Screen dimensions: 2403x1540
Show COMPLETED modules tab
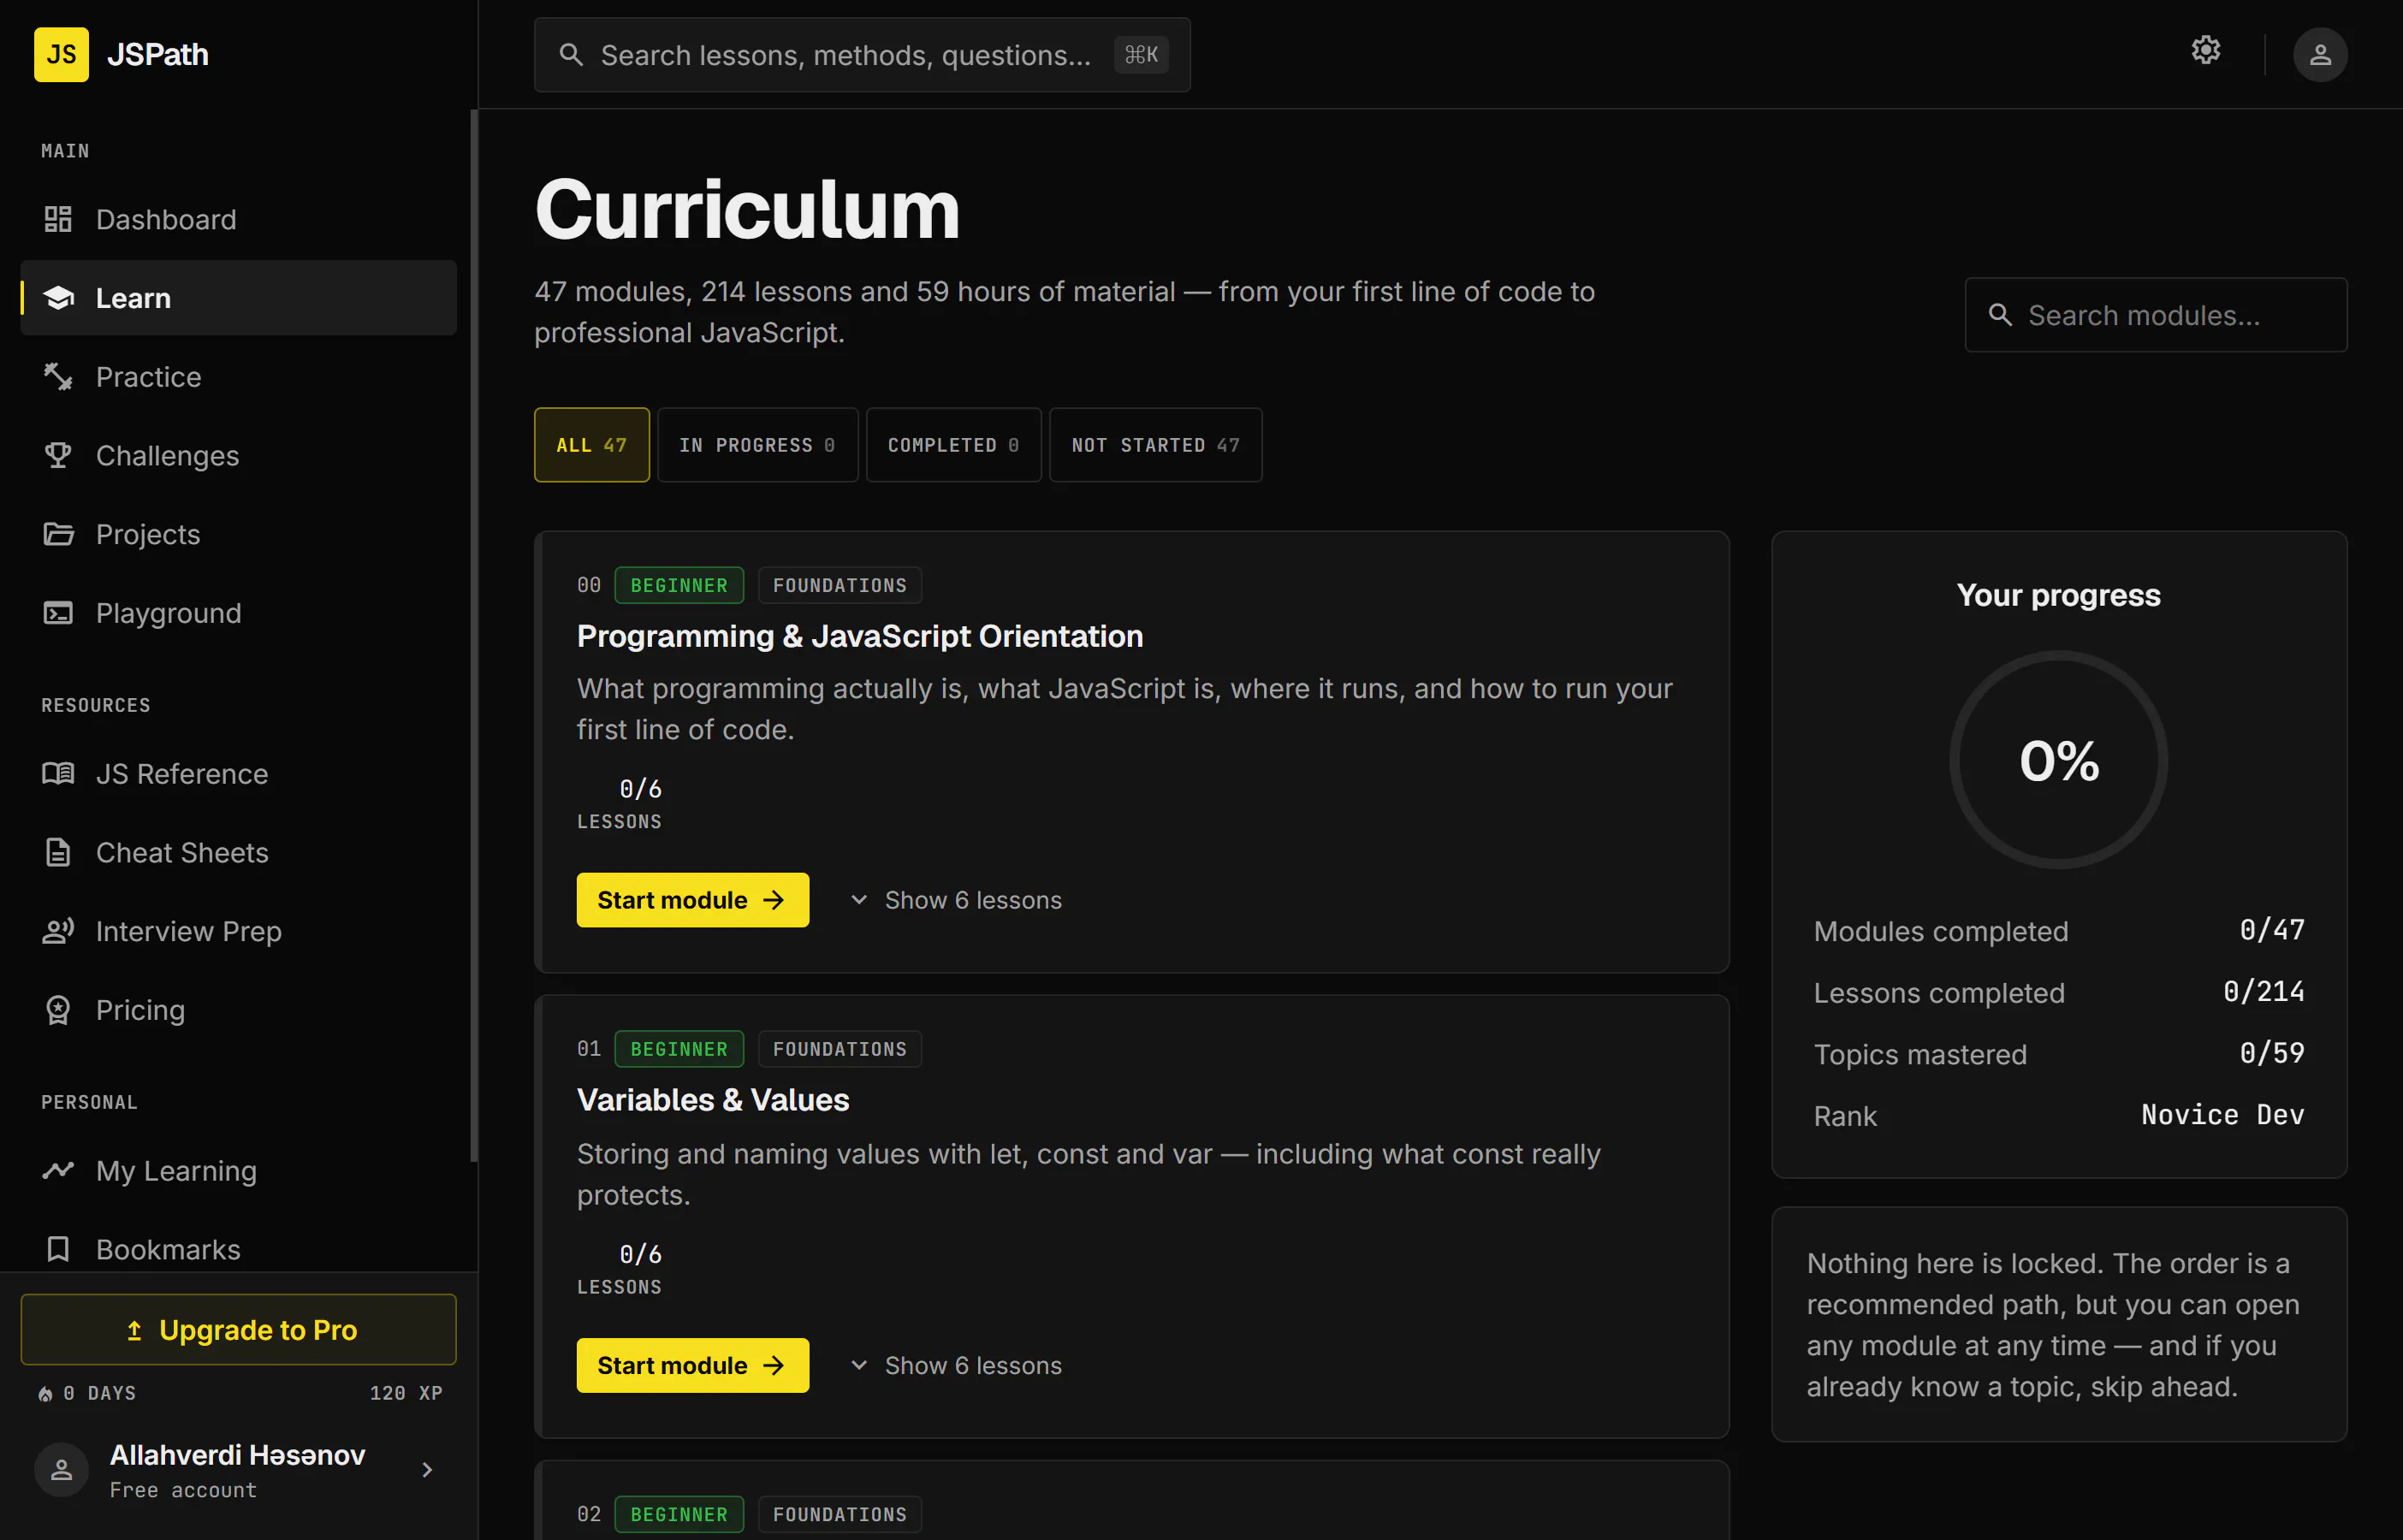click(953, 445)
